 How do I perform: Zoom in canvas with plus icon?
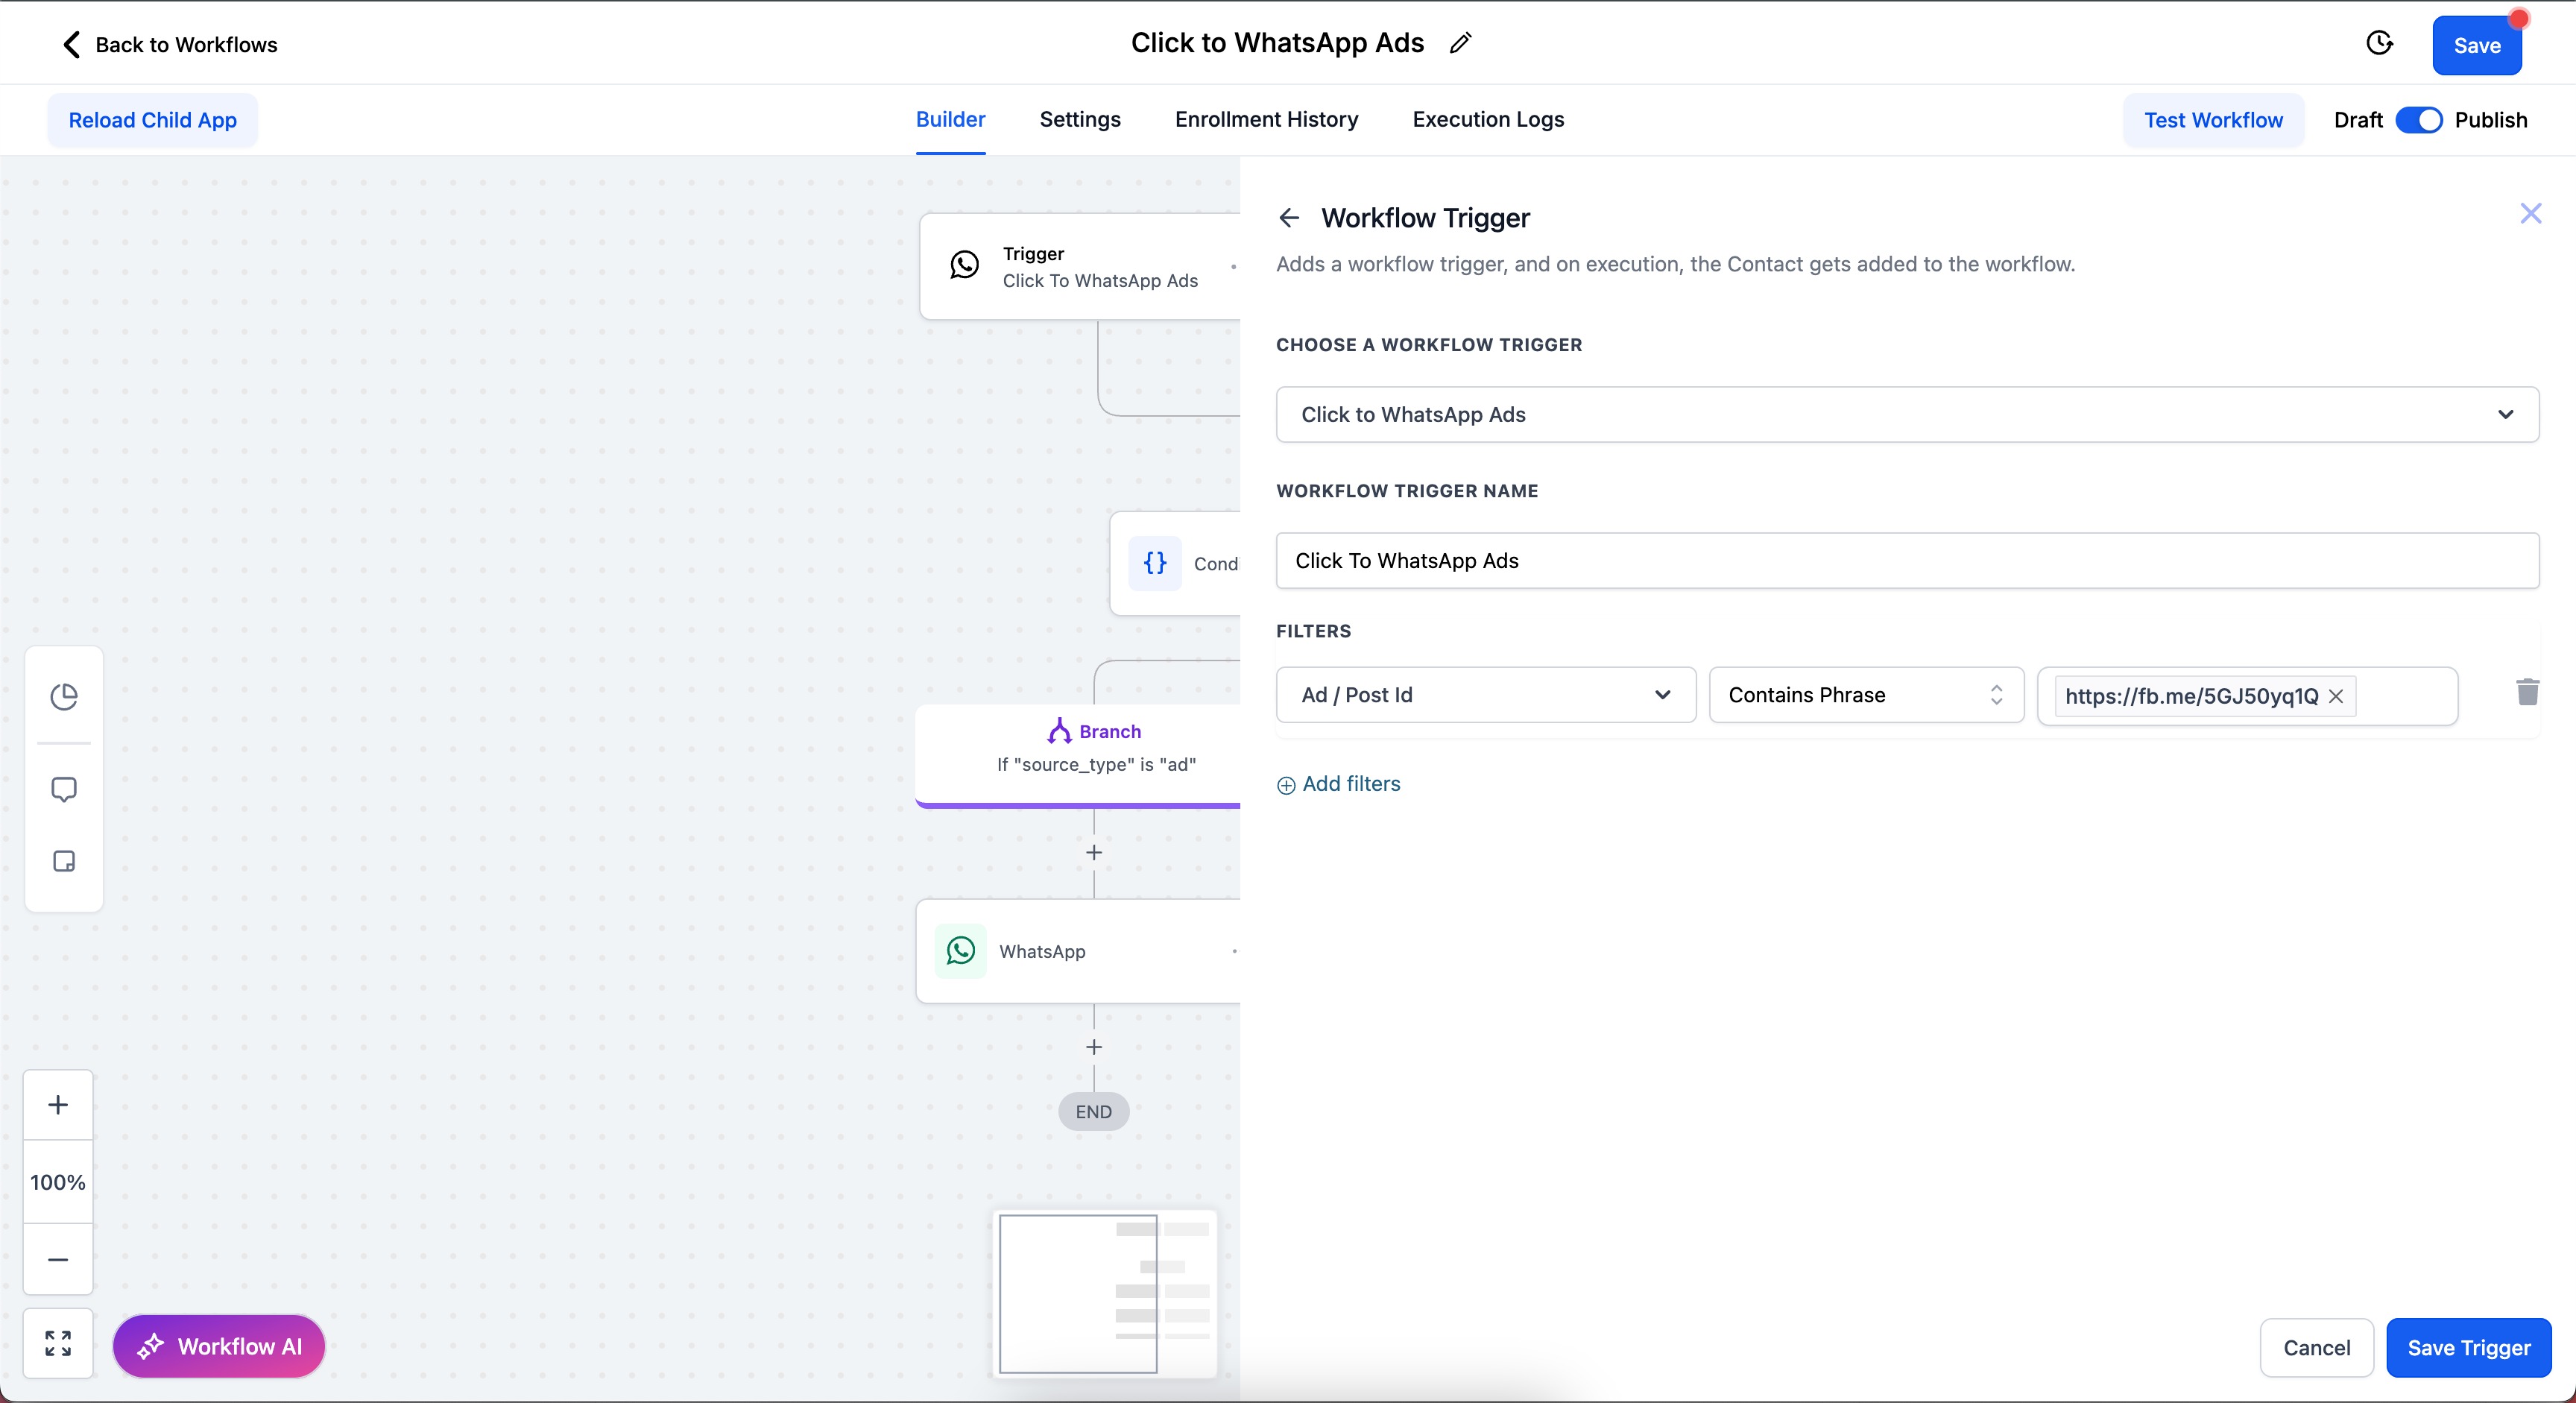(58, 1105)
